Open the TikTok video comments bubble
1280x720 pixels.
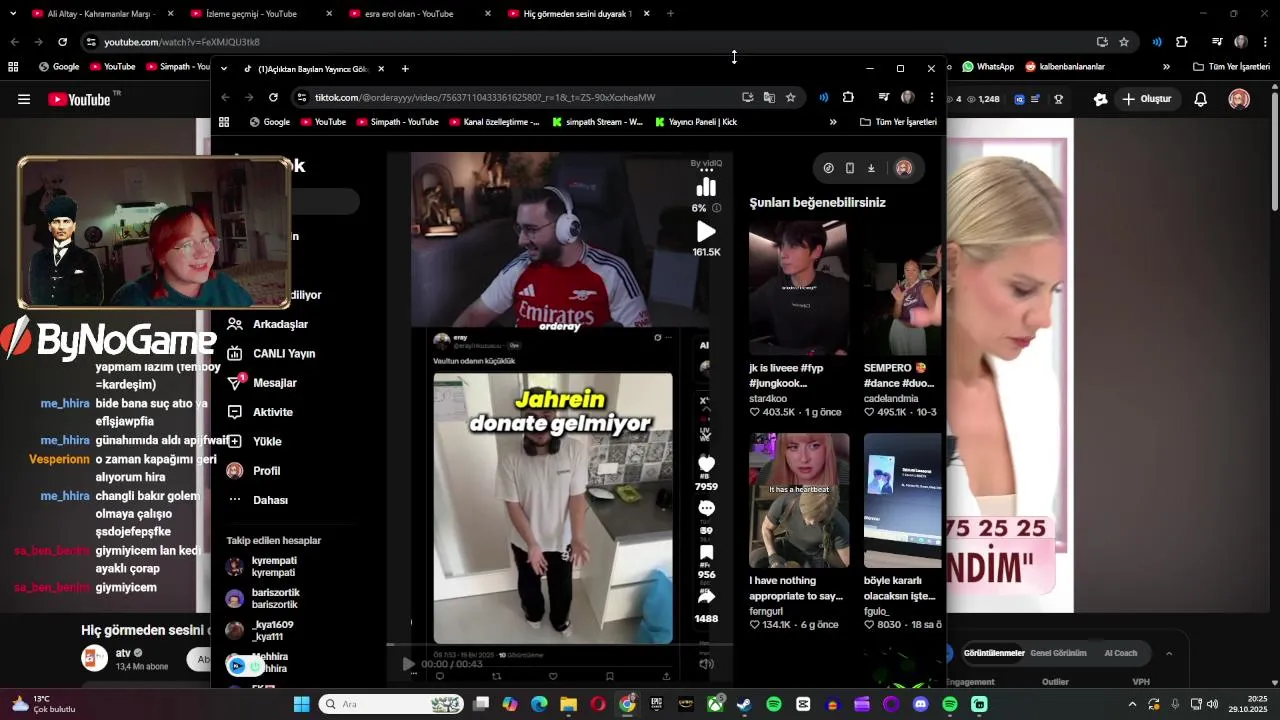[706, 508]
